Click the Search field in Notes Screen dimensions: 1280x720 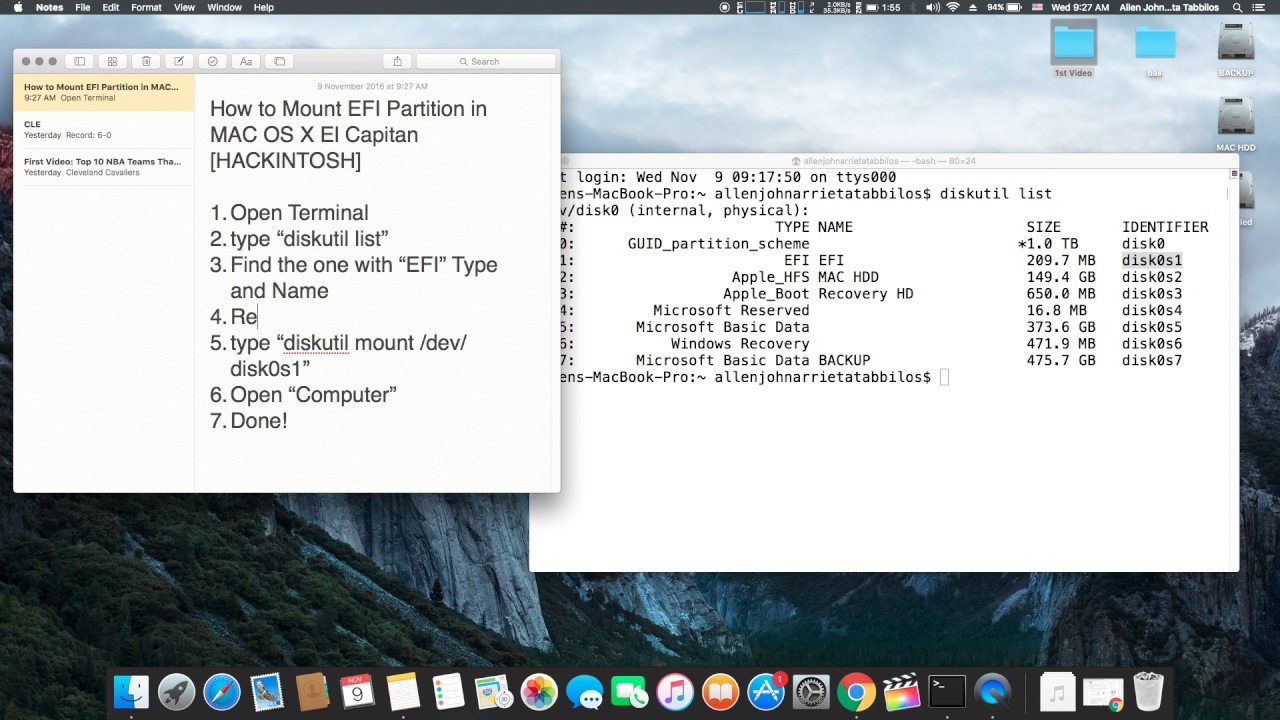point(485,61)
